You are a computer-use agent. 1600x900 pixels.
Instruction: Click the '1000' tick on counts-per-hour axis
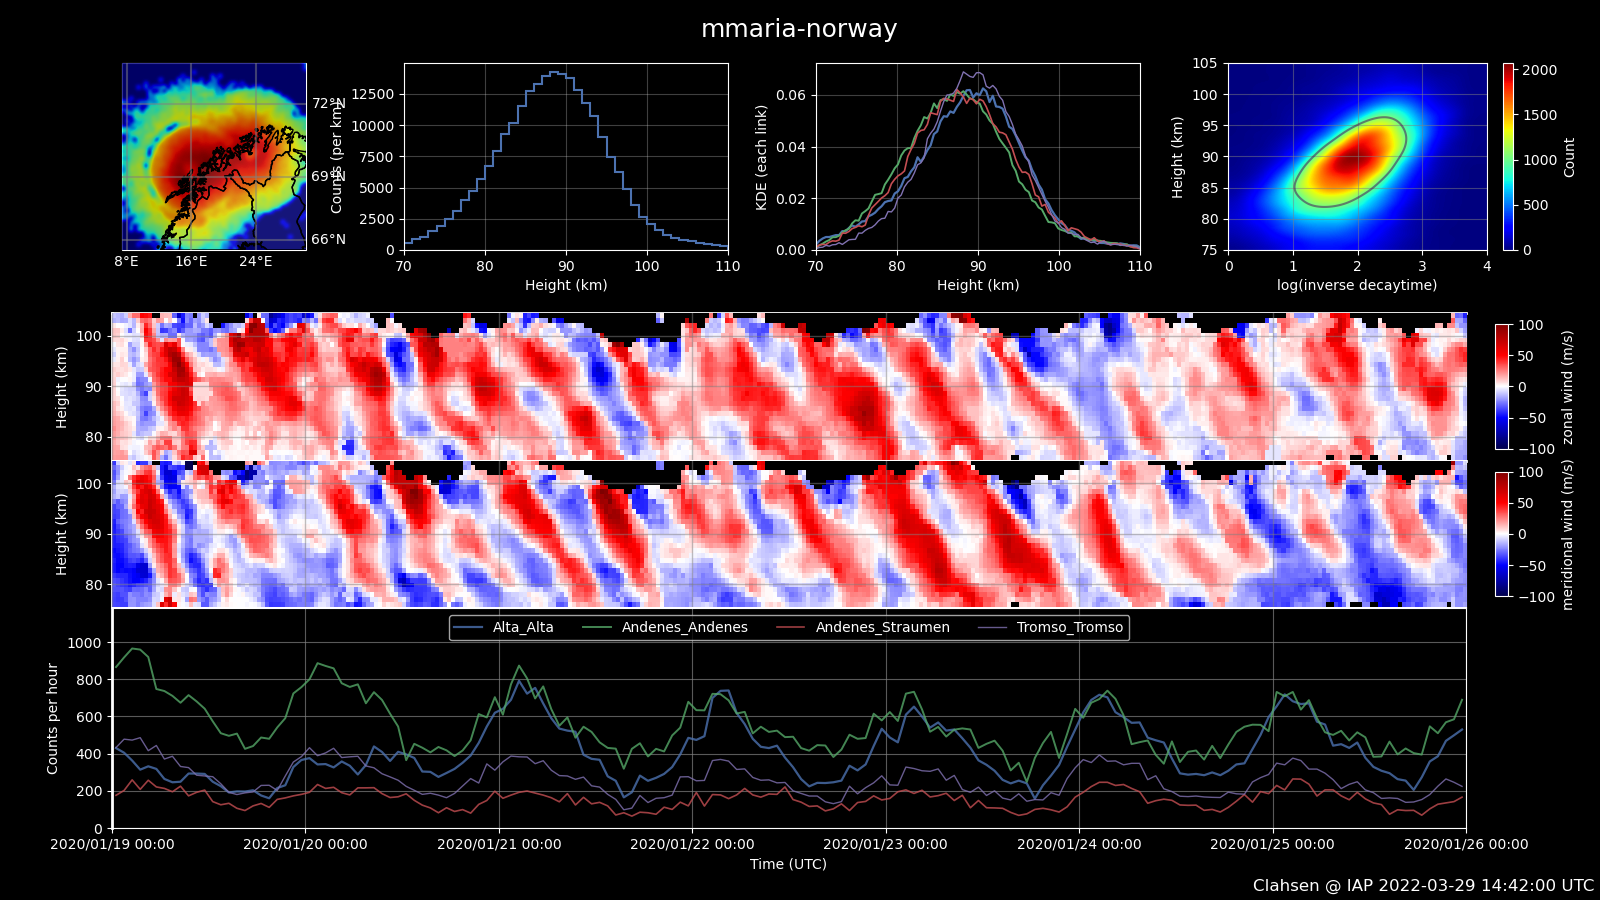84,643
